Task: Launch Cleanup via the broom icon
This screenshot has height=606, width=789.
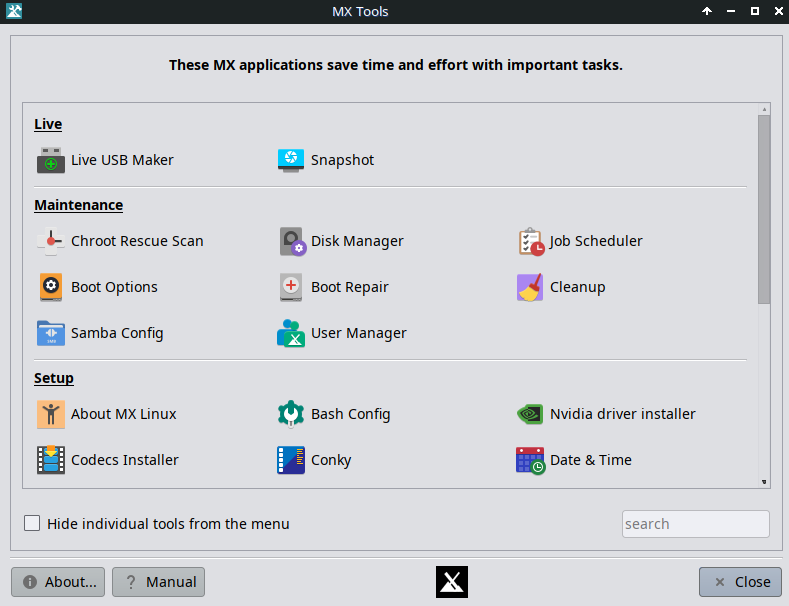Action: [530, 287]
